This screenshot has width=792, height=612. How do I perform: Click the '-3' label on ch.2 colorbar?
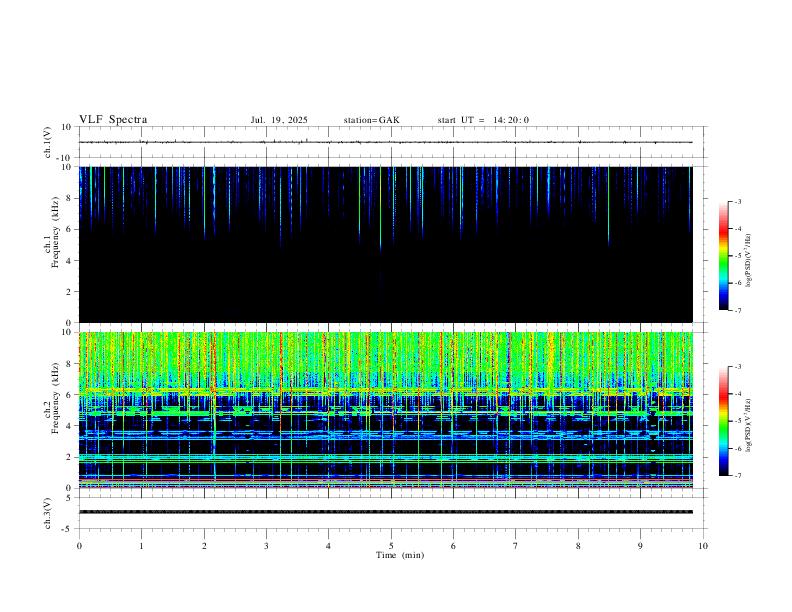point(737,367)
